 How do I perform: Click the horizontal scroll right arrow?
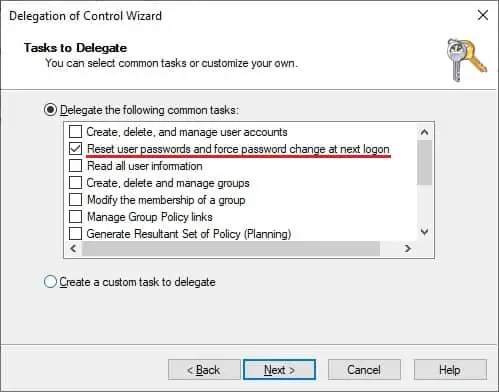tap(407, 248)
